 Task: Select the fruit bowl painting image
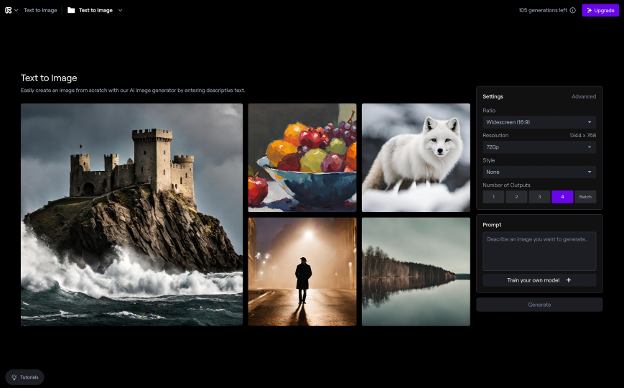(302, 158)
